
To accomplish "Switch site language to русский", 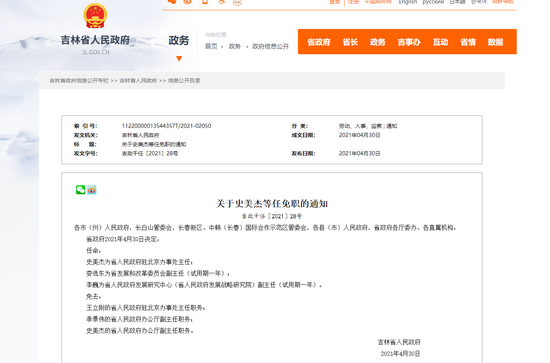I will click(433, 2).
